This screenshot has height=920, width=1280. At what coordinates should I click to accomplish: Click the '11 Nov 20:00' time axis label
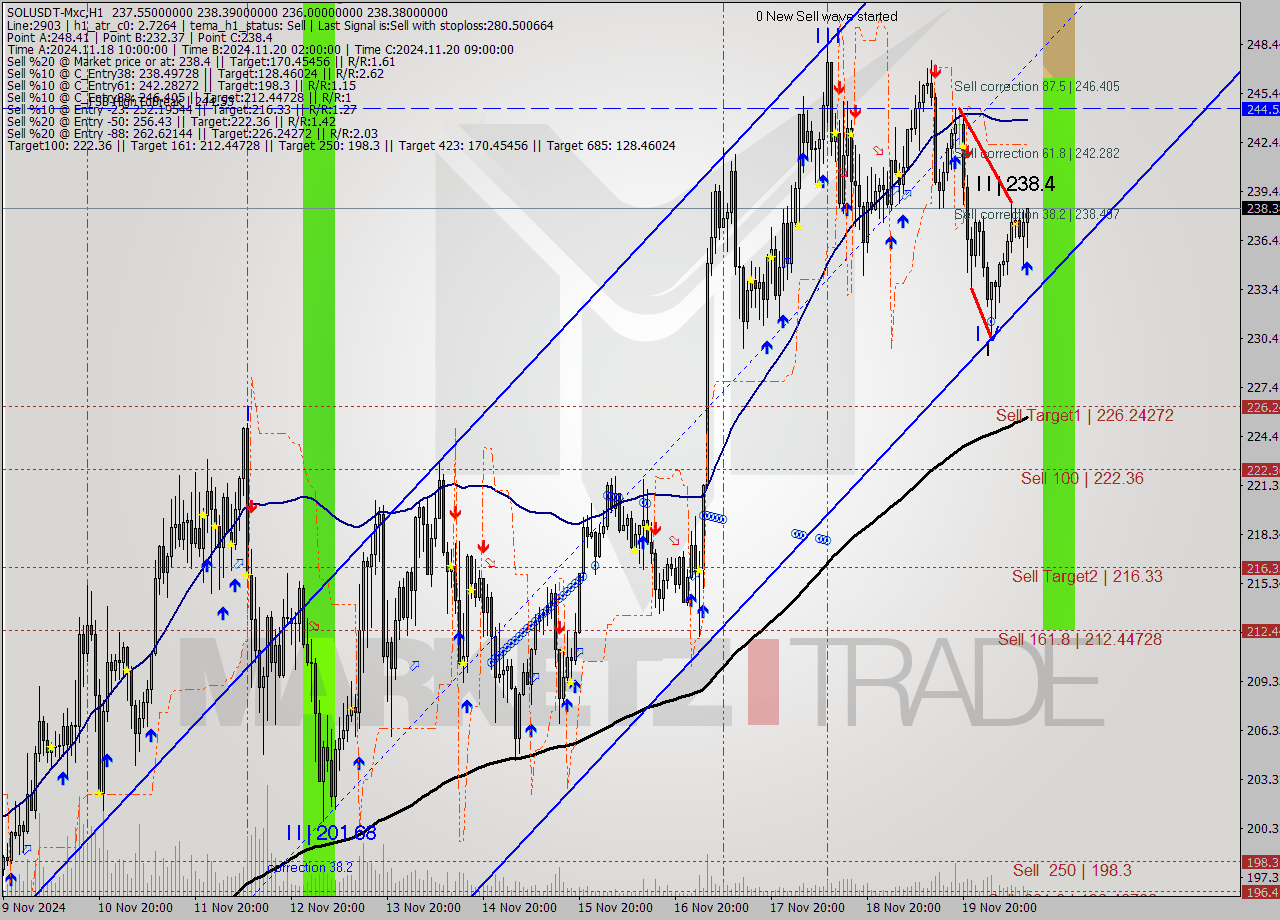tap(231, 908)
